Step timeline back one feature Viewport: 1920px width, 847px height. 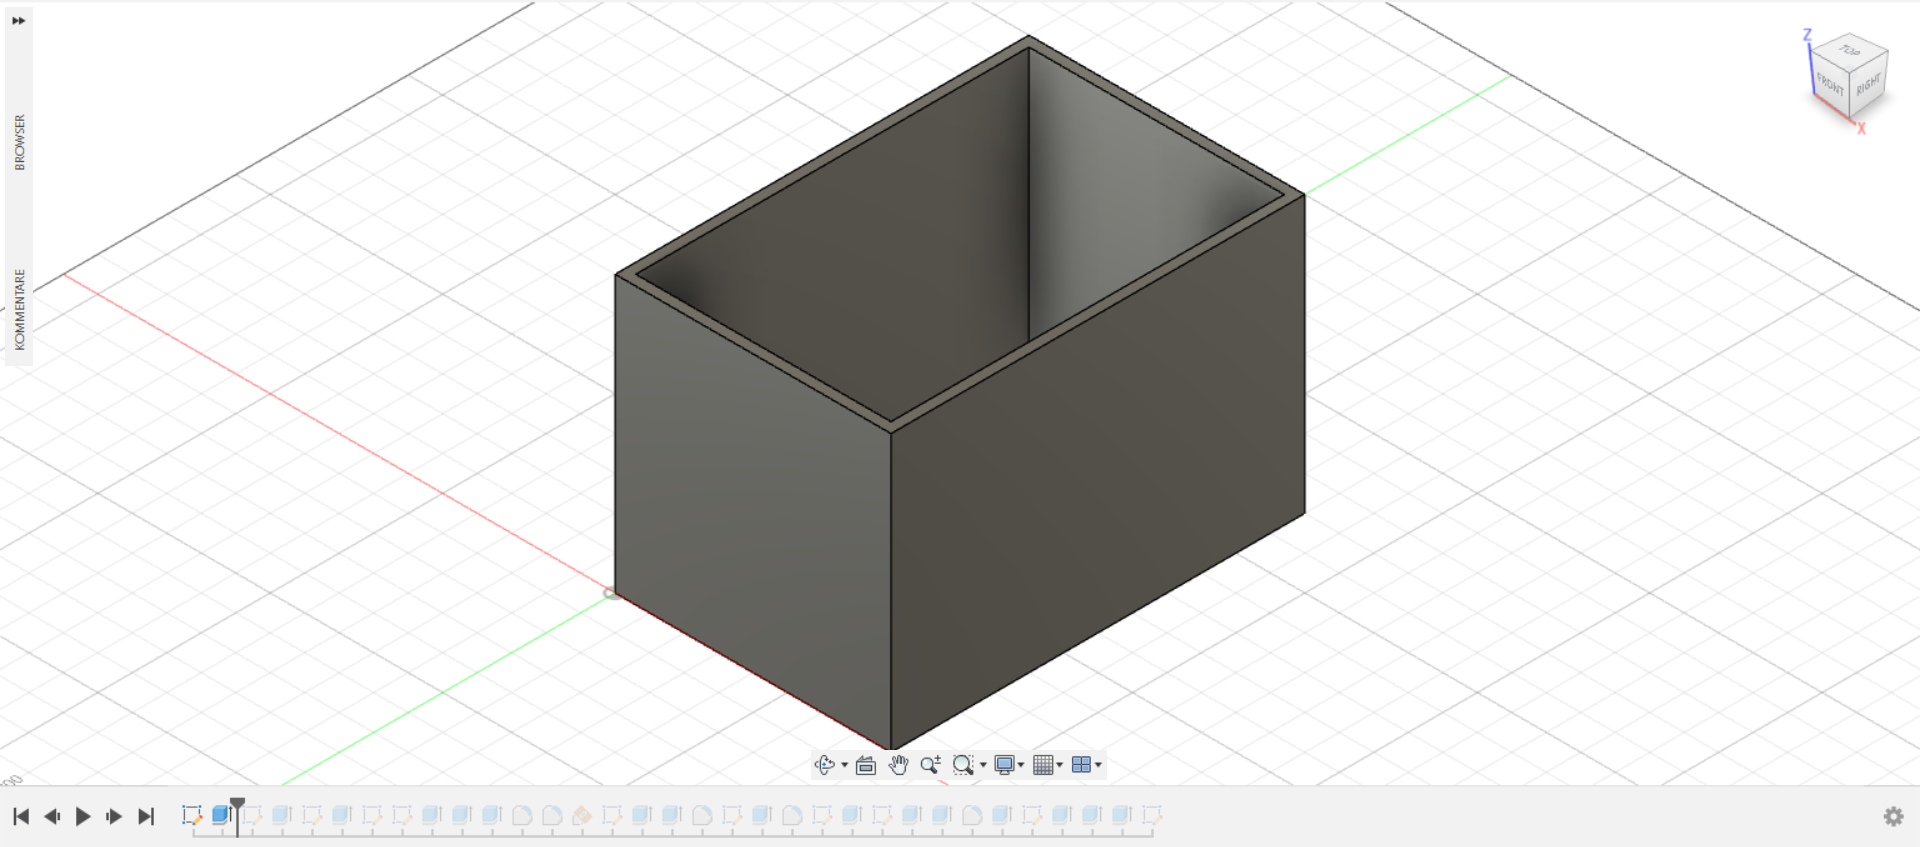pyautogui.click(x=52, y=816)
